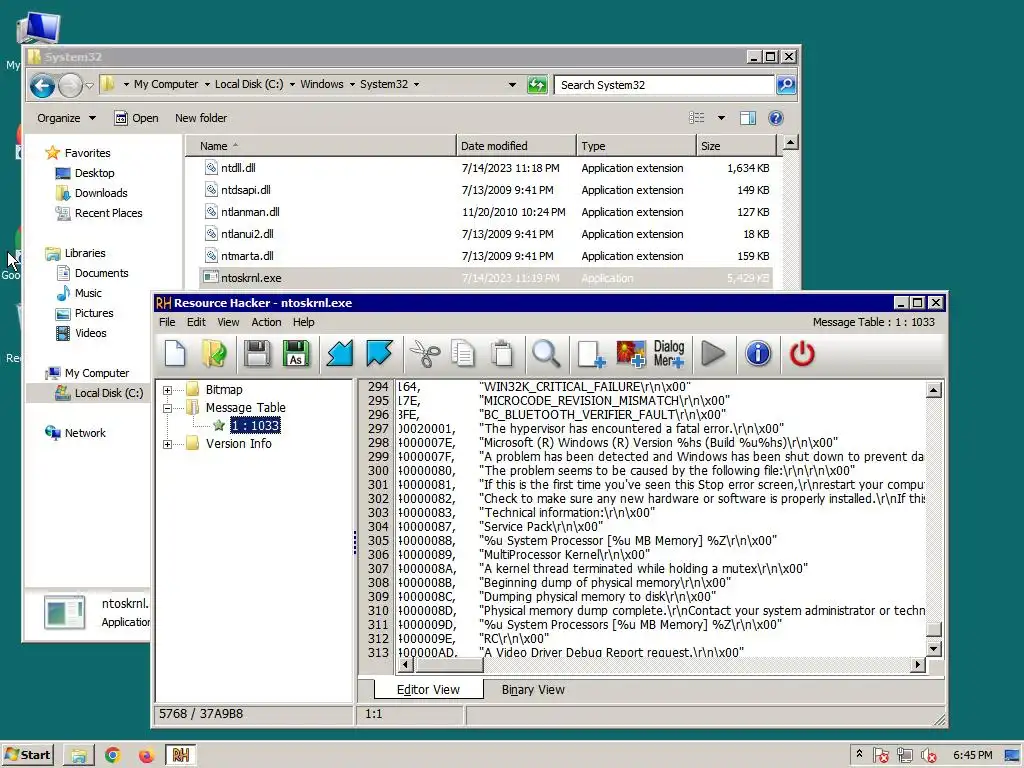This screenshot has width=1024, height=768.
Task: Click the editor vertical scroll down arrow
Action: tap(934, 649)
